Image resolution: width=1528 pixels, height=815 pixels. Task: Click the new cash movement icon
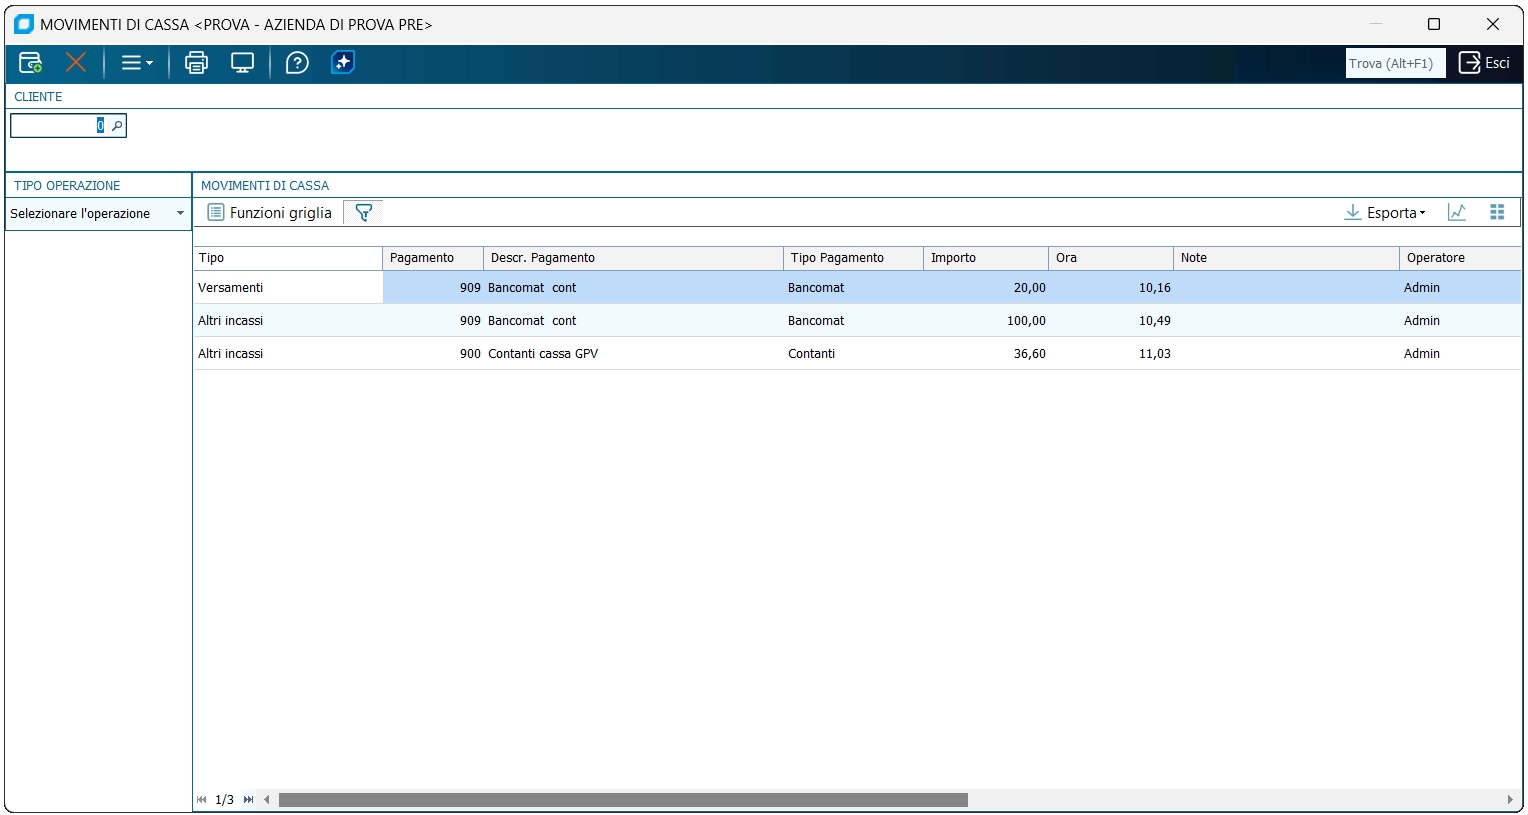click(31, 63)
